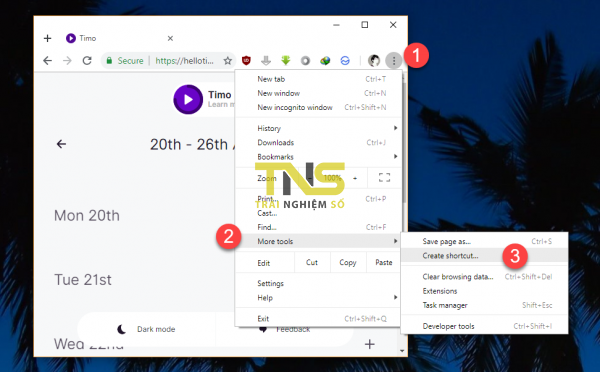Click the gray circle extension icon
The width and height of the screenshot is (600, 372).
point(305,60)
